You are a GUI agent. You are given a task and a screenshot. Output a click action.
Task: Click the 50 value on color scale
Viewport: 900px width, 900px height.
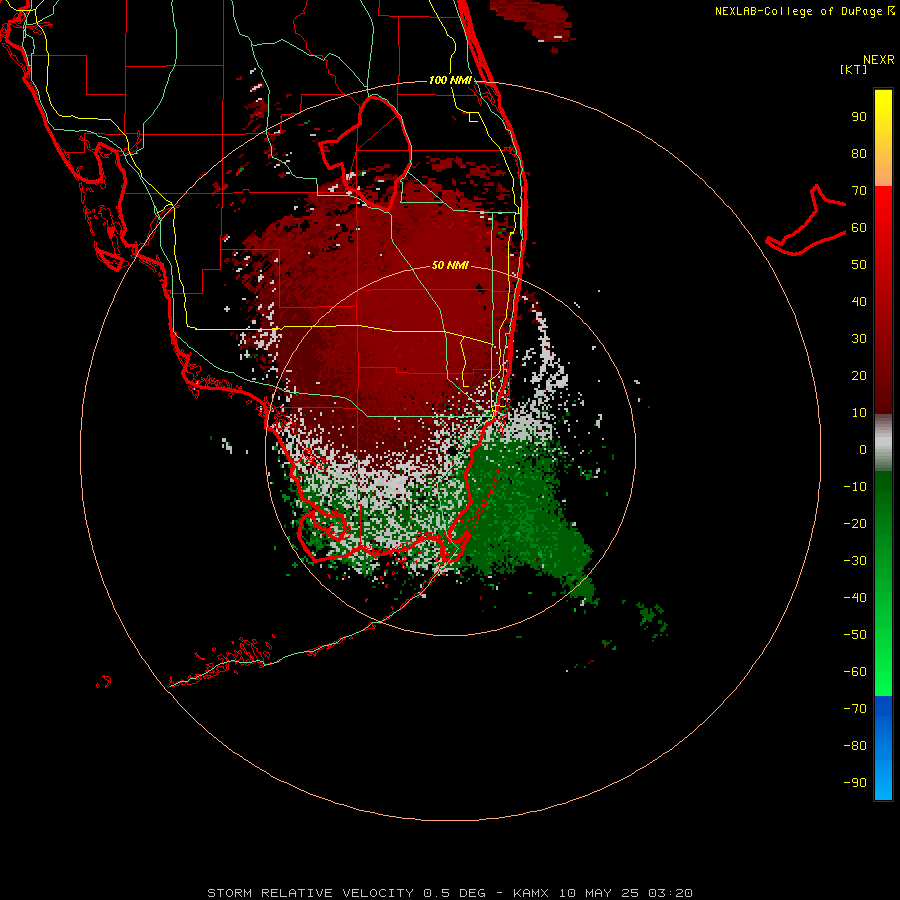(x=859, y=265)
